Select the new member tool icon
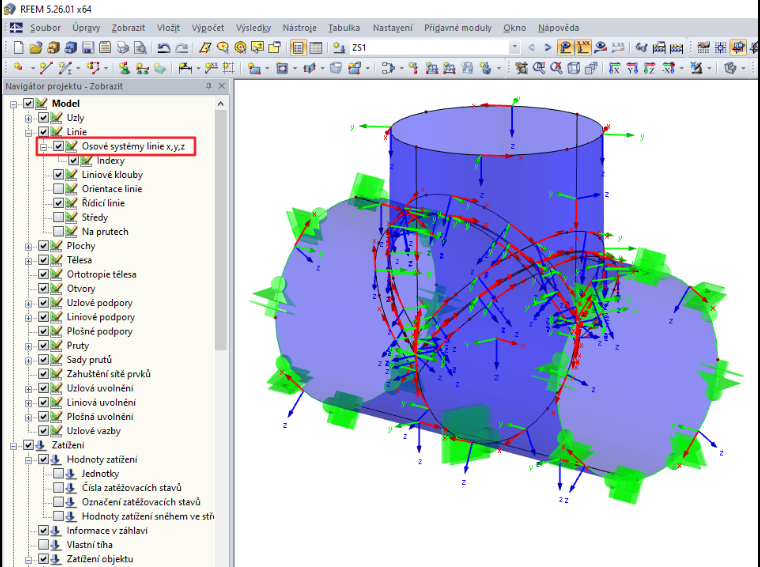 pyautogui.click(x=64, y=68)
